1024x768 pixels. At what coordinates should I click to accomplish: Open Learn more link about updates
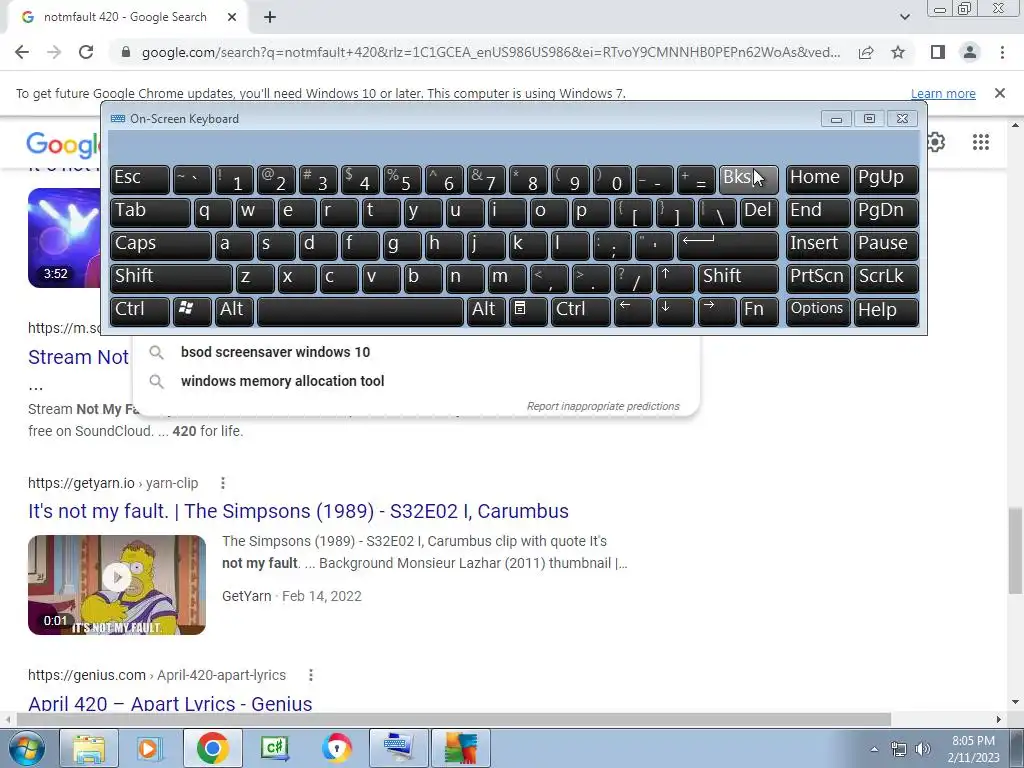tap(943, 93)
